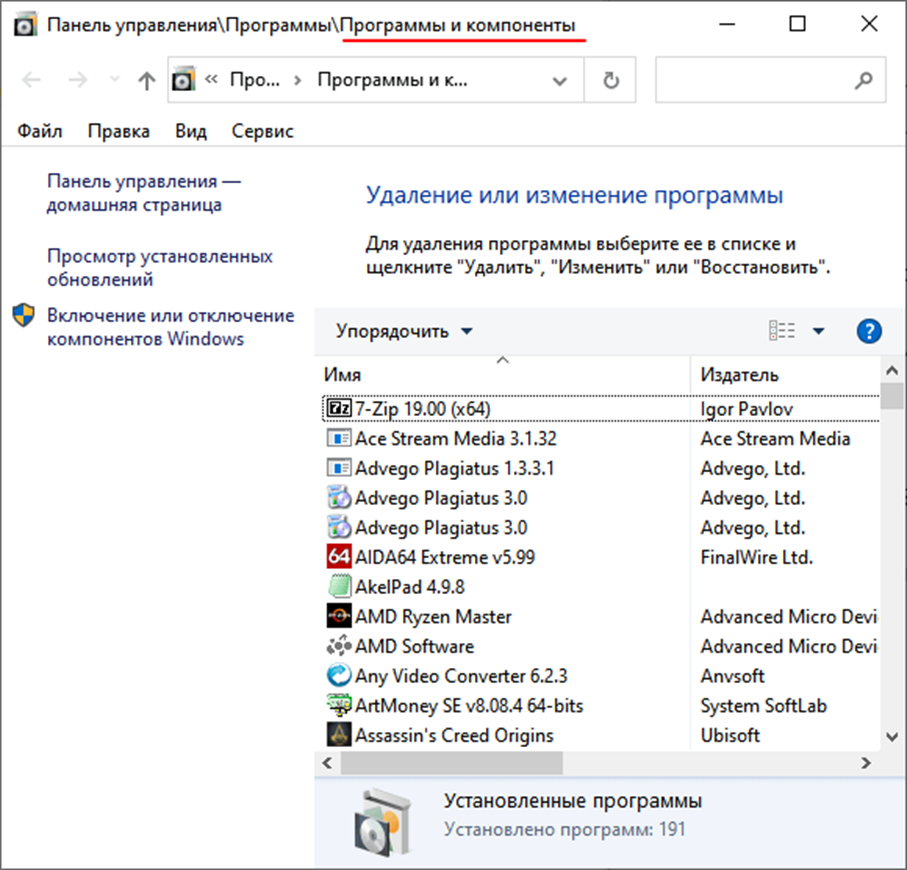Image resolution: width=907 pixels, height=870 pixels.
Task: Click the vertical scrollbar thumb
Action: (x=892, y=396)
